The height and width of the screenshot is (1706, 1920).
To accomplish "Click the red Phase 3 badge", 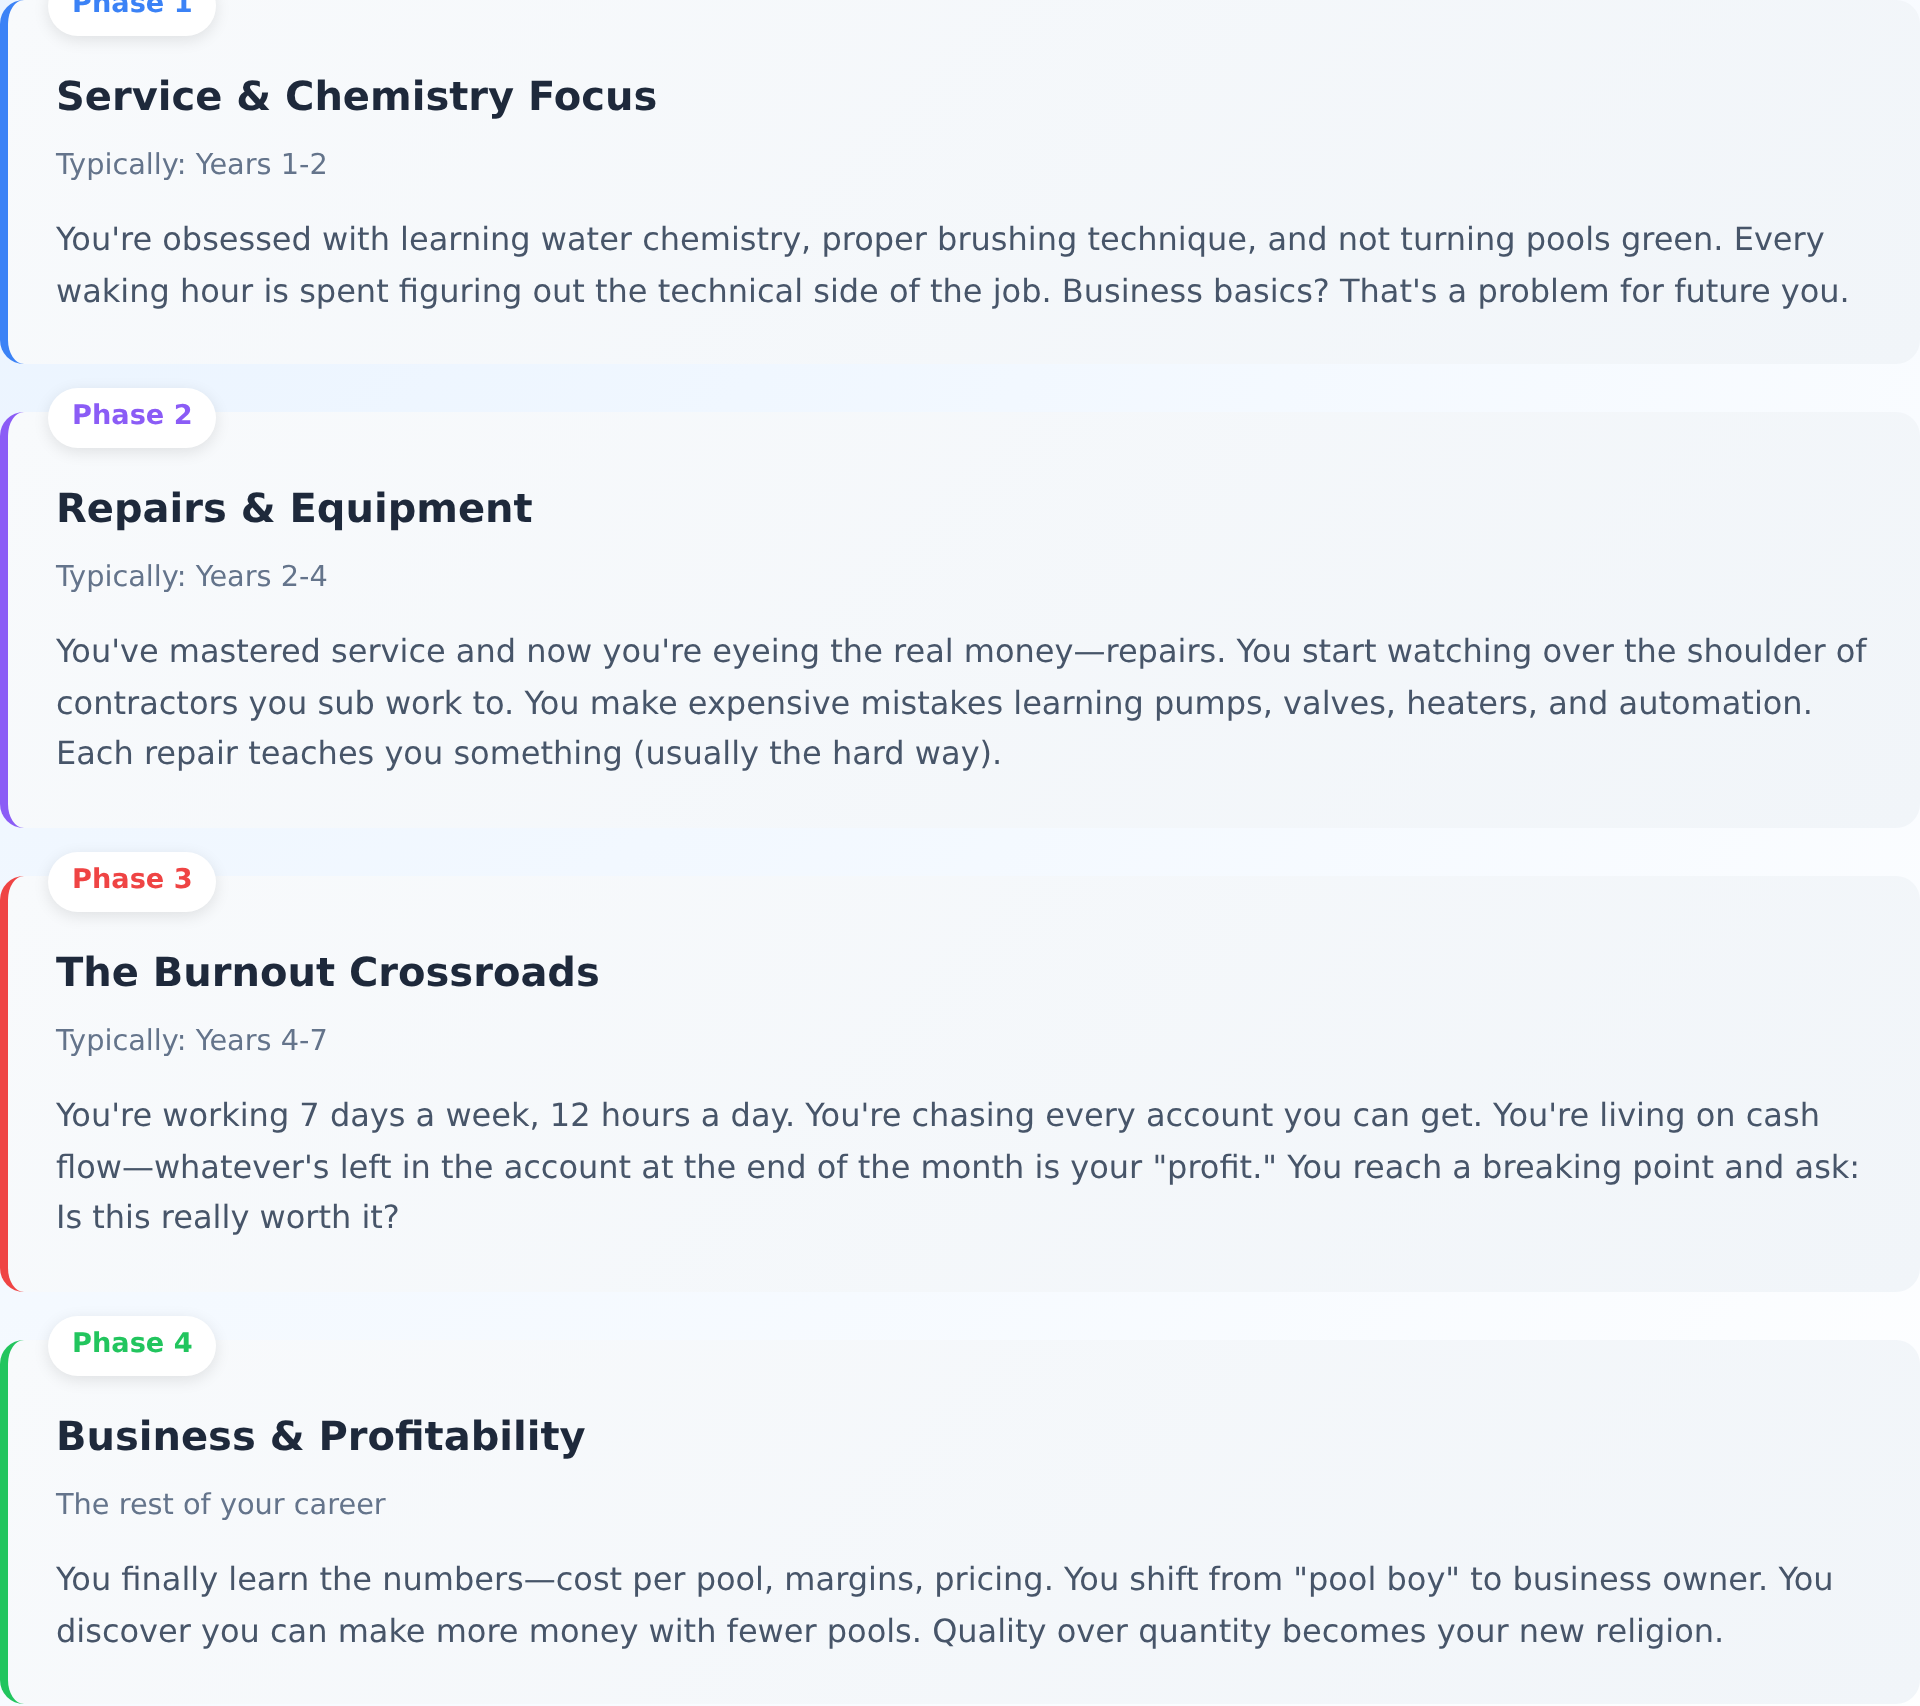I will coord(132,880).
